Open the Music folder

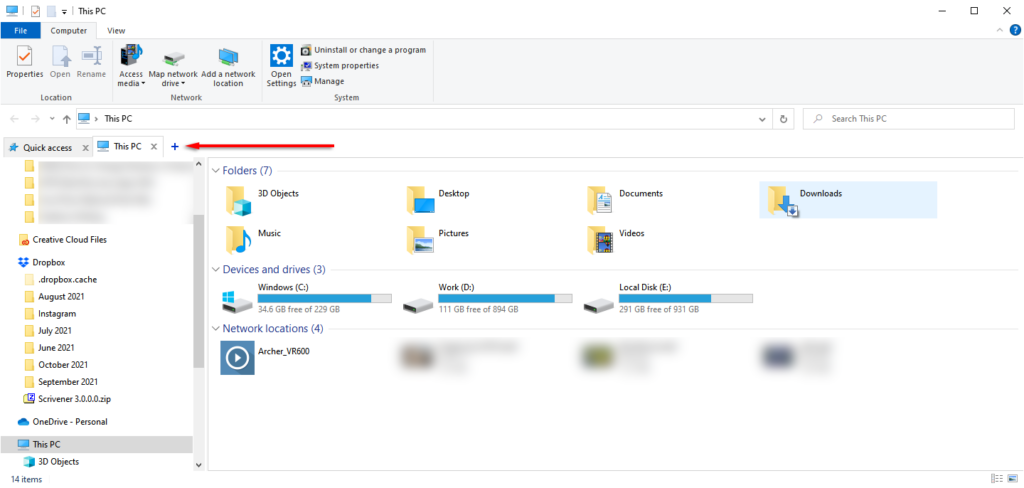click(x=253, y=240)
